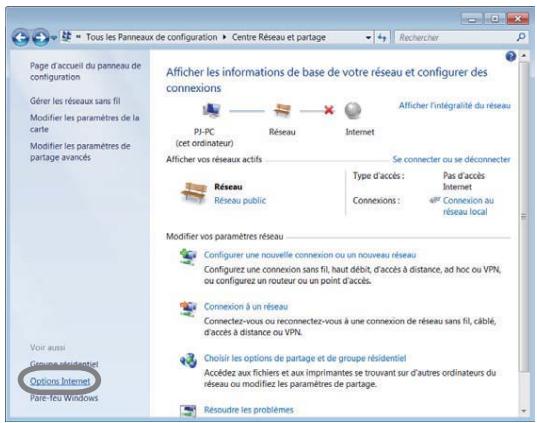Open 'Connexion à un réseau' link

(246, 307)
